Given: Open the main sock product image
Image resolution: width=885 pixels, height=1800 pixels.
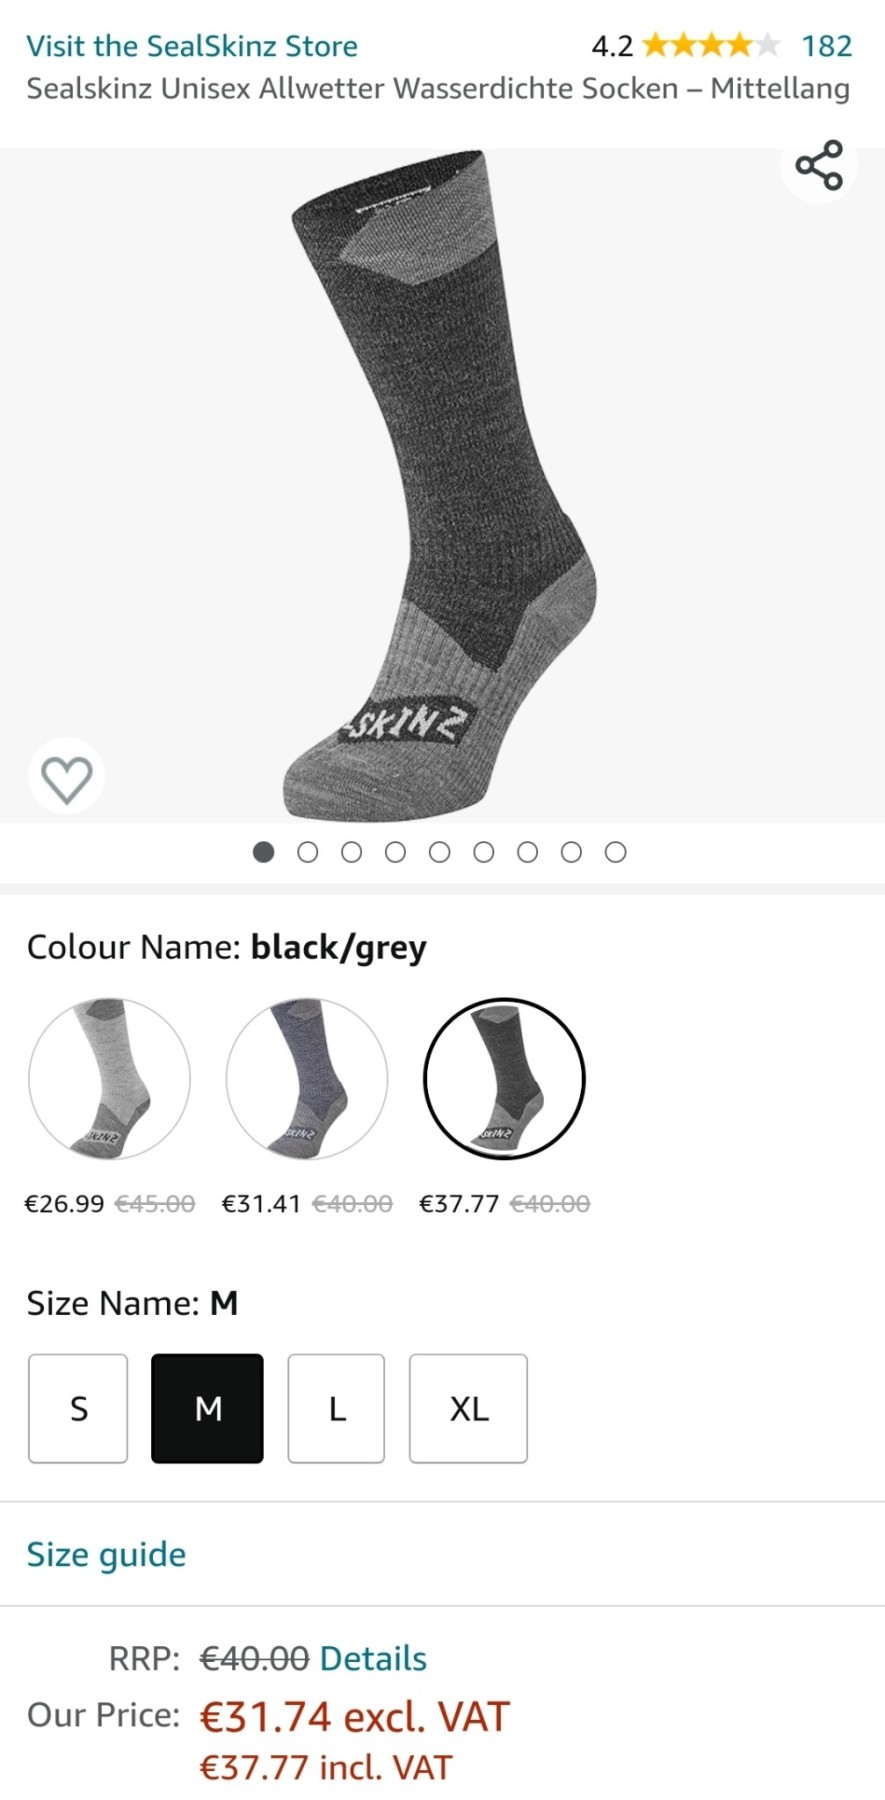Looking at the screenshot, I should pyautogui.click(x=442, y=486).
